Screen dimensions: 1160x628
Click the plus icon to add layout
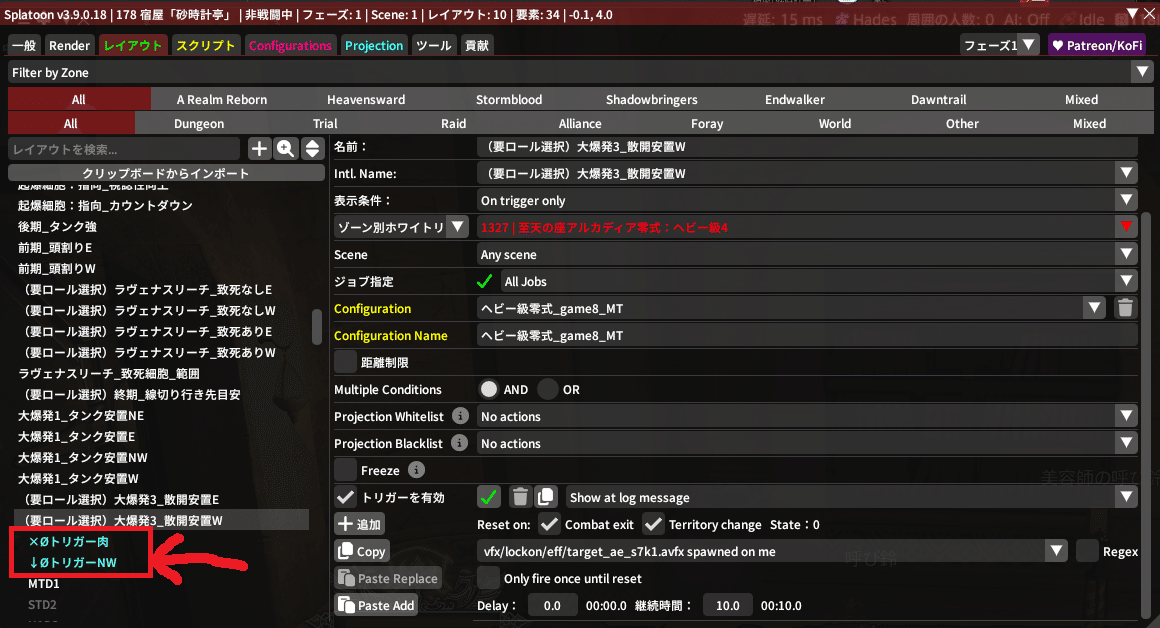click(x=259, y=149)
